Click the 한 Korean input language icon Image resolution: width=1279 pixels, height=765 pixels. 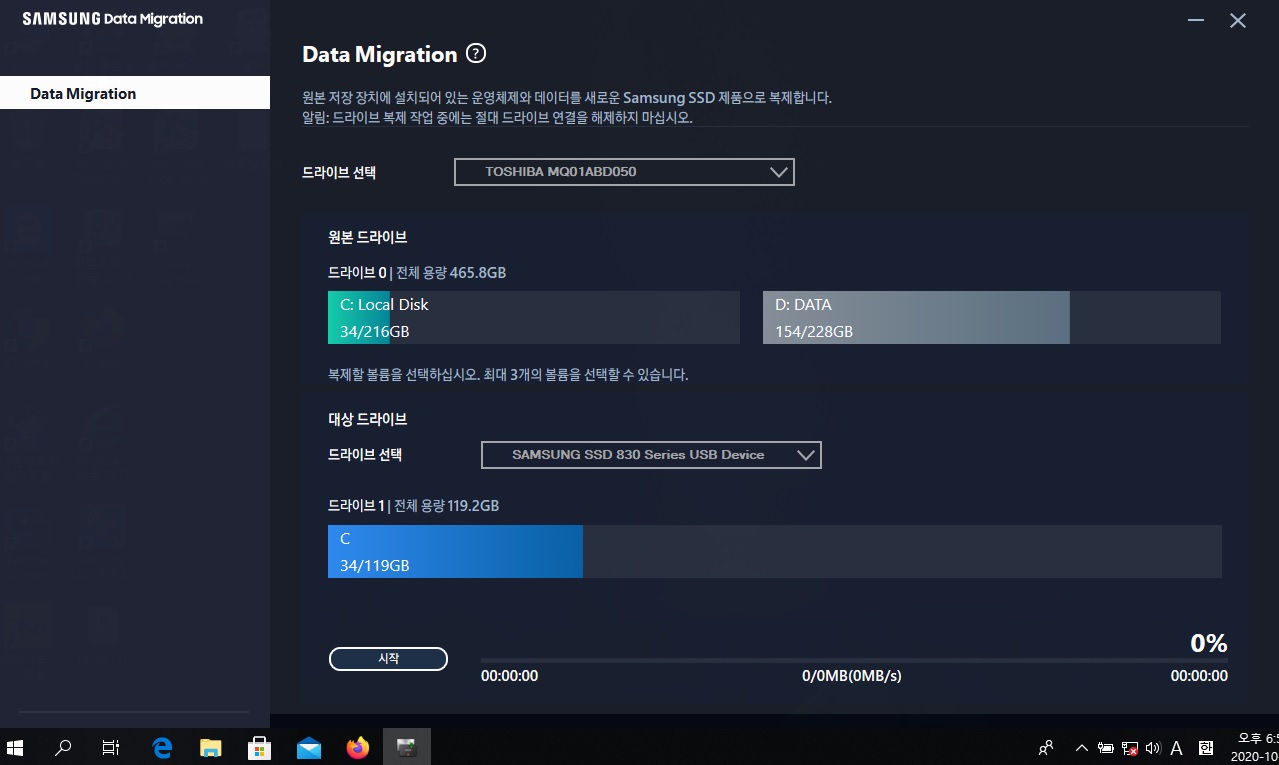click(x=1206, y=747)
